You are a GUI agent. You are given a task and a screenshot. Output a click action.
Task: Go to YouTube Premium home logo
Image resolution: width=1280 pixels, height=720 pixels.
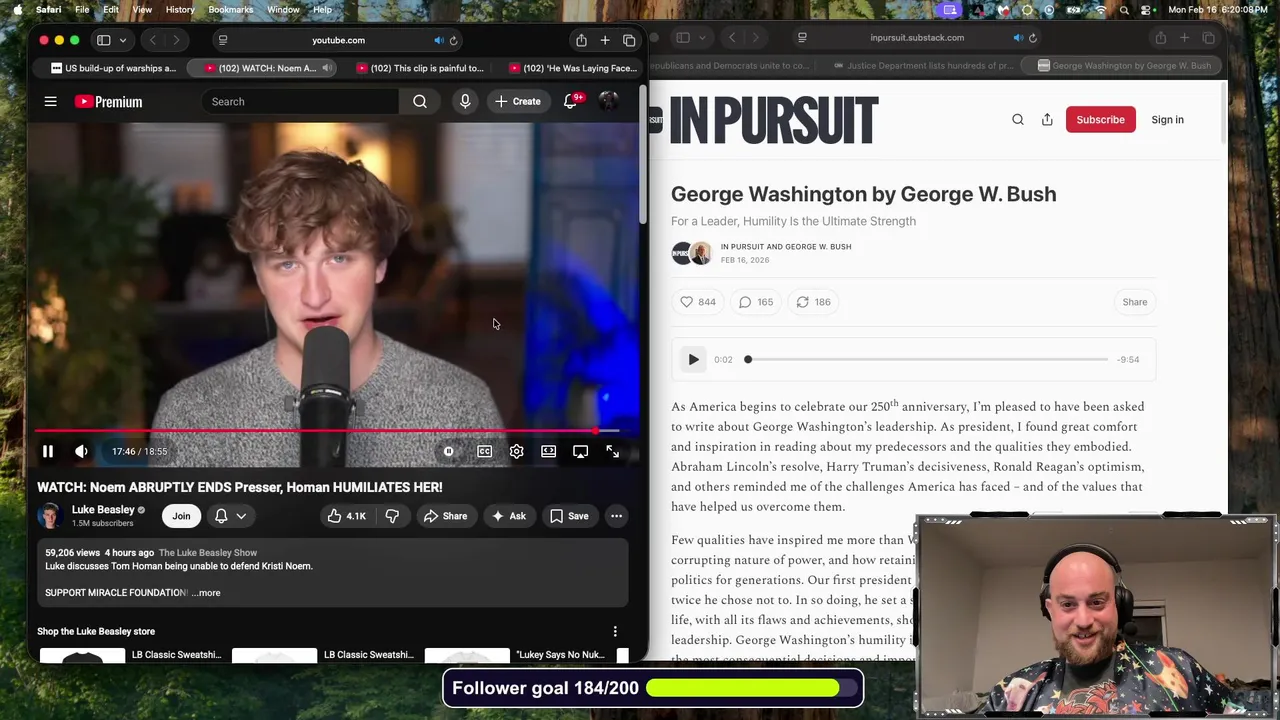[108, 101]
